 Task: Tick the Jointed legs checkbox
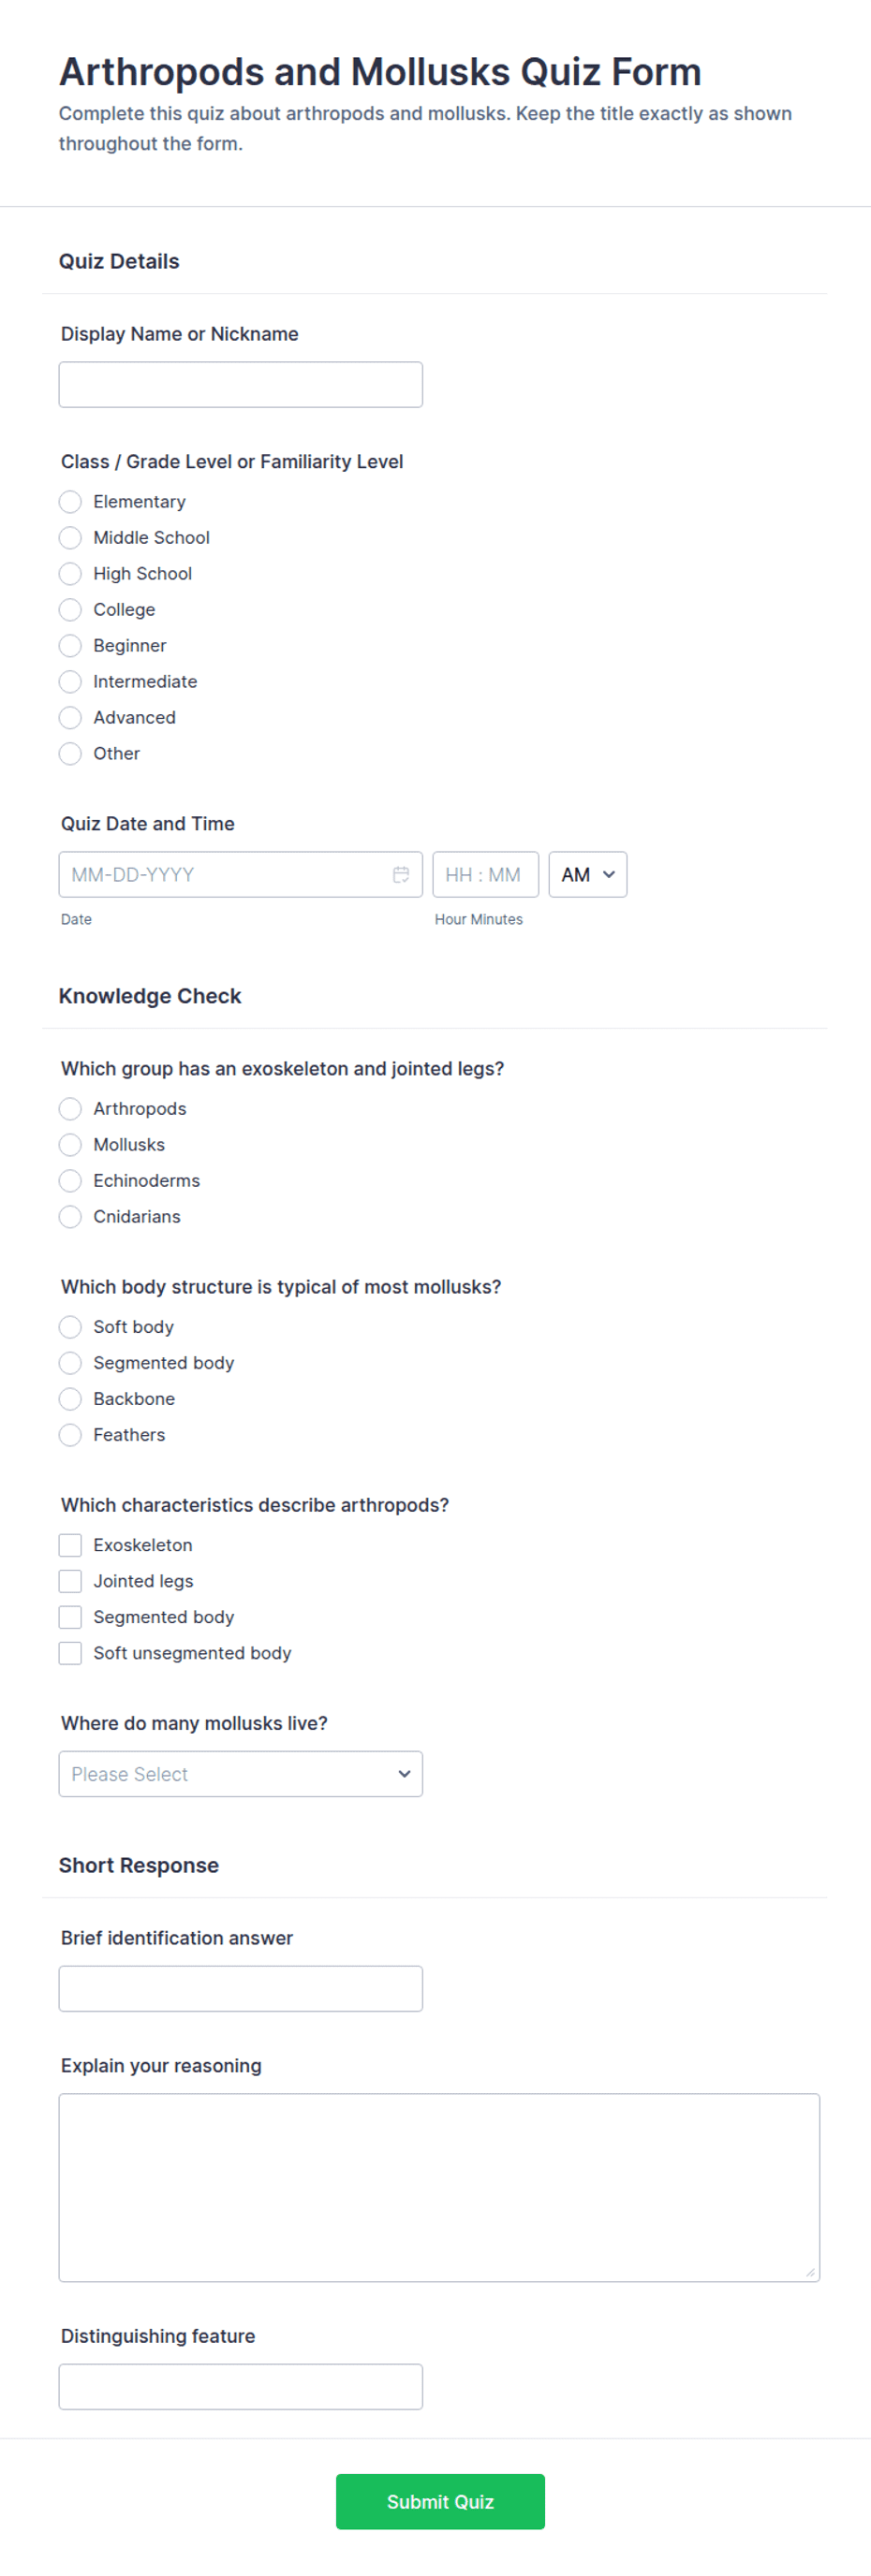pos(70,1580)
